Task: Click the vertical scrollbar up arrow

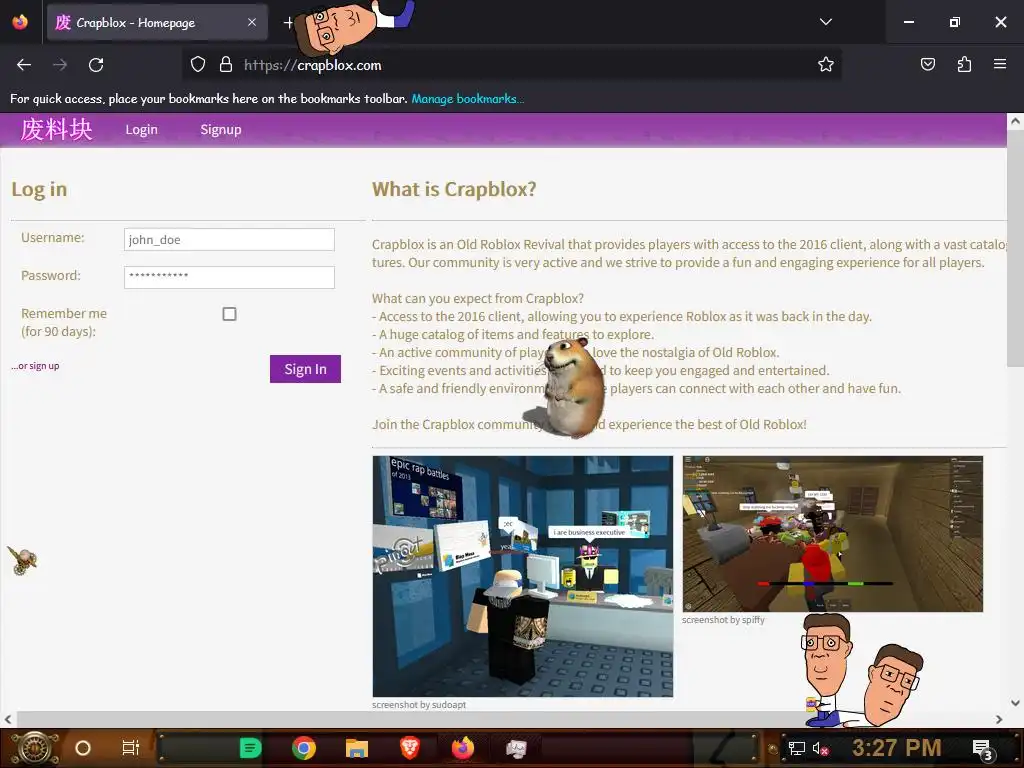Action: pyautogui.click(x=1015, y=121)
